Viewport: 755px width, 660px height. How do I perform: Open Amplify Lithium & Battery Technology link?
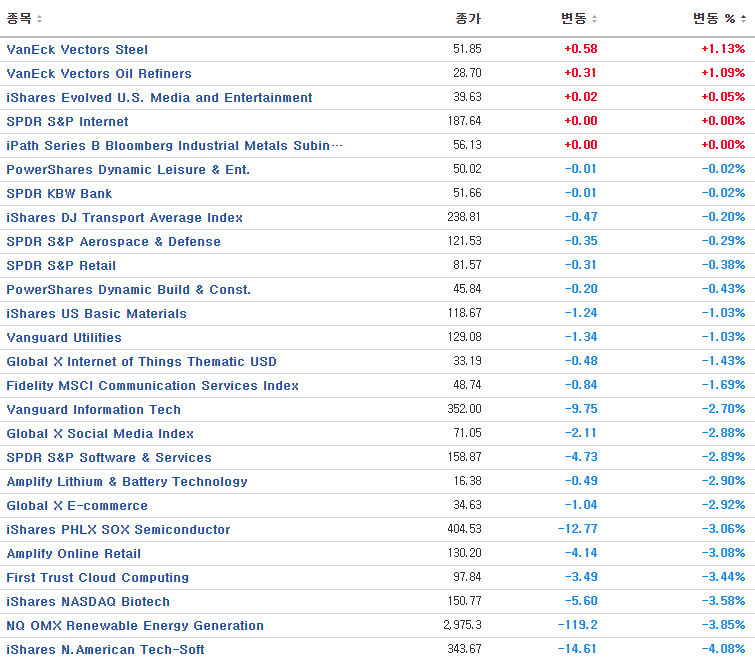point(127,482)
